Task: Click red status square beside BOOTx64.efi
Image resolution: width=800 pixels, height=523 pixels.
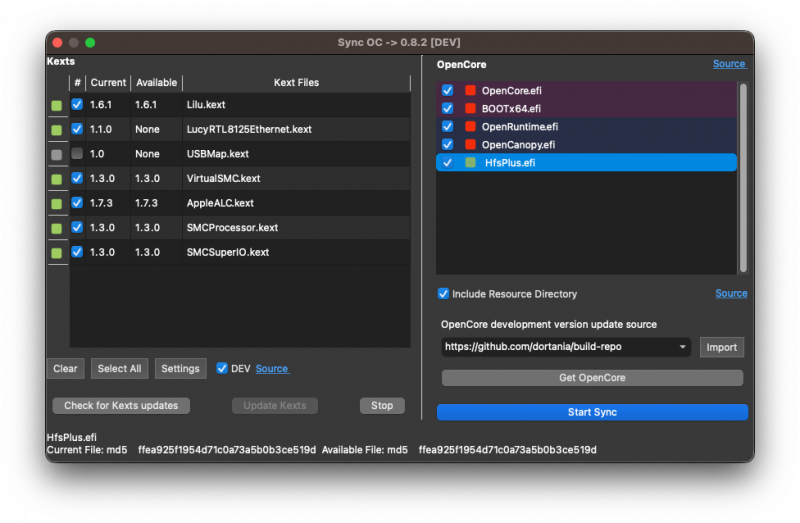Action: click(x=470, y=108)
